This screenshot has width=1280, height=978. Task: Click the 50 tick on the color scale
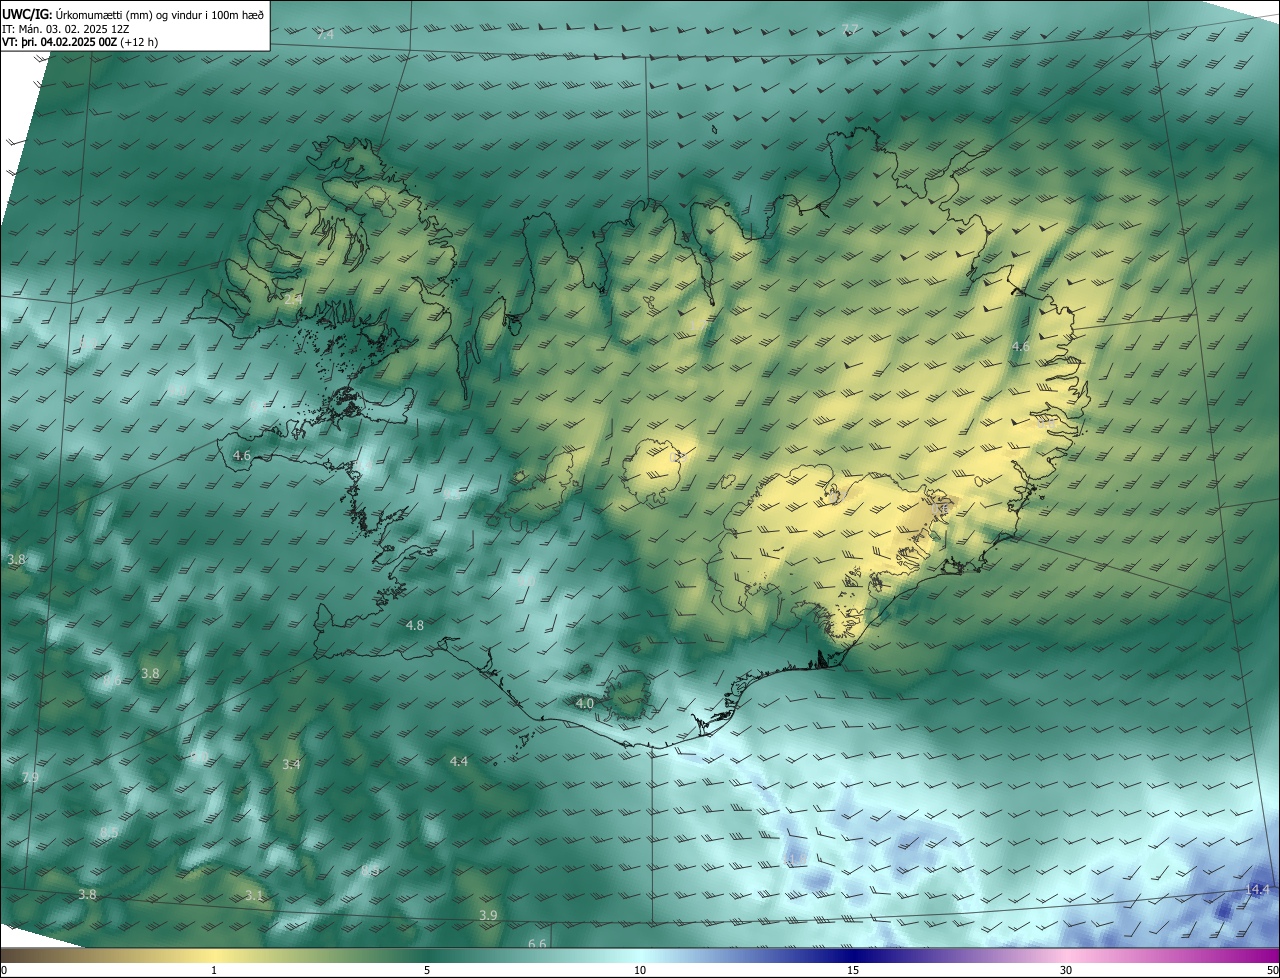(1272, 970)
